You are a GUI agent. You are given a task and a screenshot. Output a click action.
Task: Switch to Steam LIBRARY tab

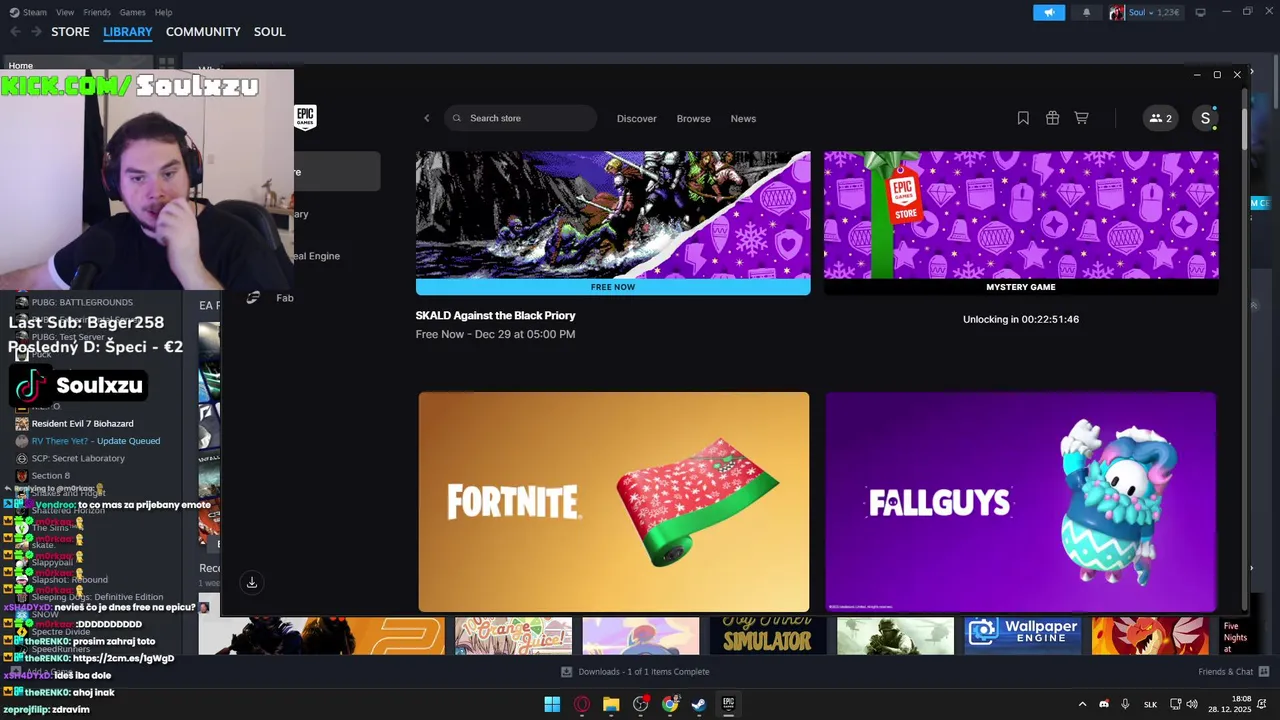128,32
